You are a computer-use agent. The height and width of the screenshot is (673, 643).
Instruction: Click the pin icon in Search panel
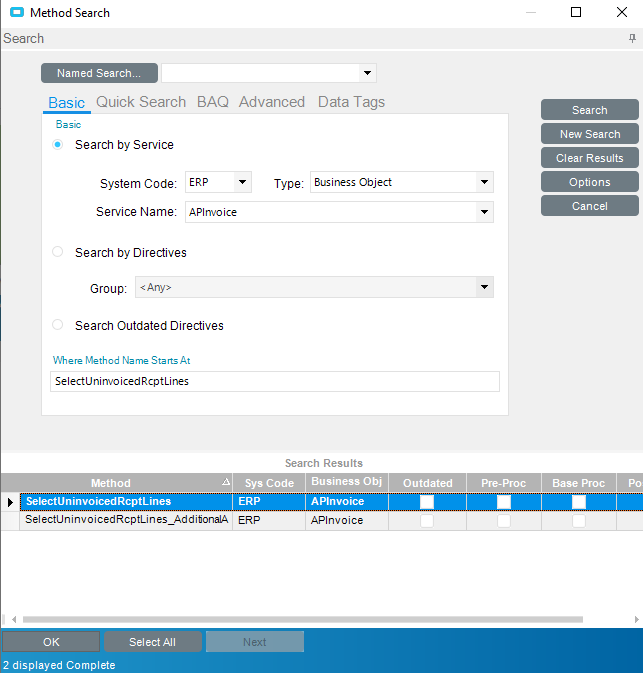tap(632, 38)
